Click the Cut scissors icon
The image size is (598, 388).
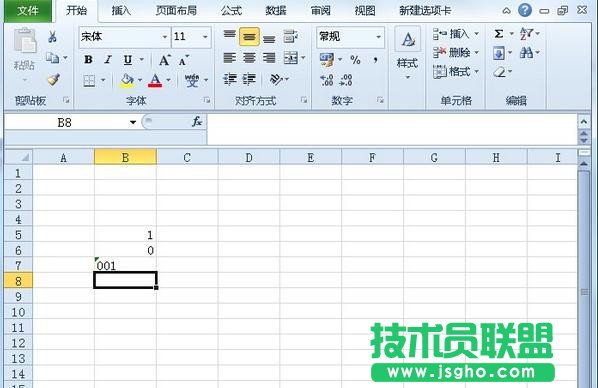52,37
